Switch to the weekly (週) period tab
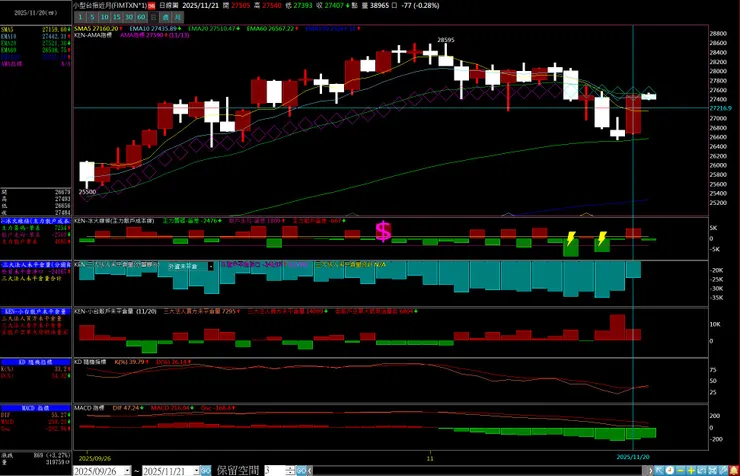Viewport: 740px width, 476px height. tap(165, 17)
